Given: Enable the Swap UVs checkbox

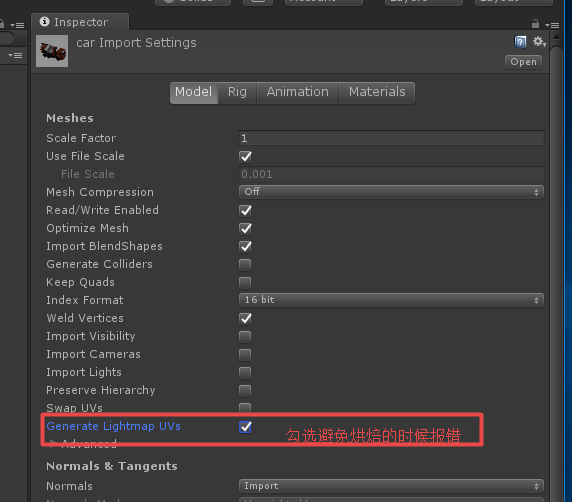Looking at the screenshot, I should 245,408.
